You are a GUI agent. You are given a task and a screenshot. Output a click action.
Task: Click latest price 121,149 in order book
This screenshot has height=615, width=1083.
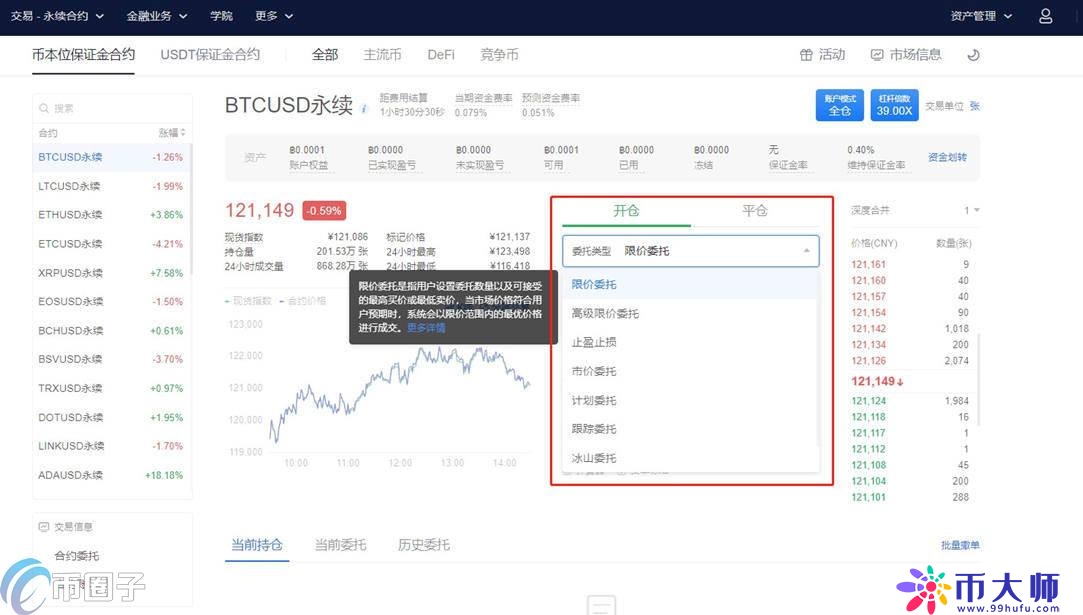tap(877, 381)
